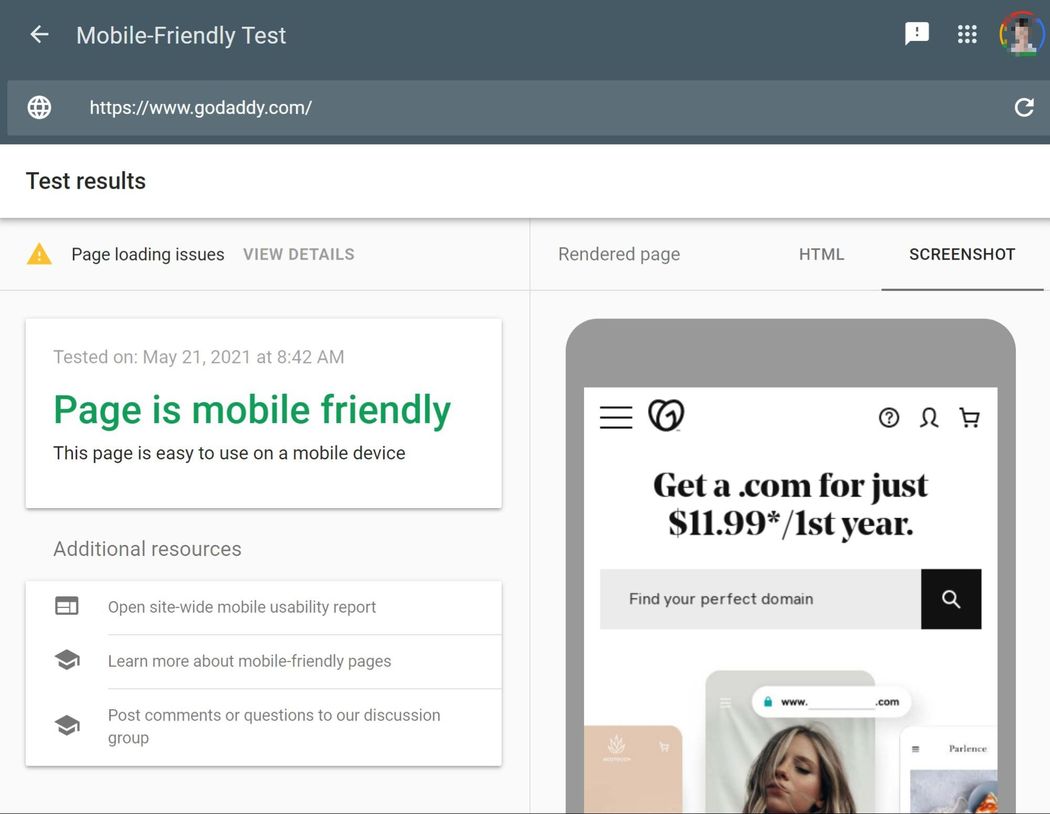This screenshot has width=1050, height=814.
Task: Open the hamburger menu in preview
Action: point(616,417)
